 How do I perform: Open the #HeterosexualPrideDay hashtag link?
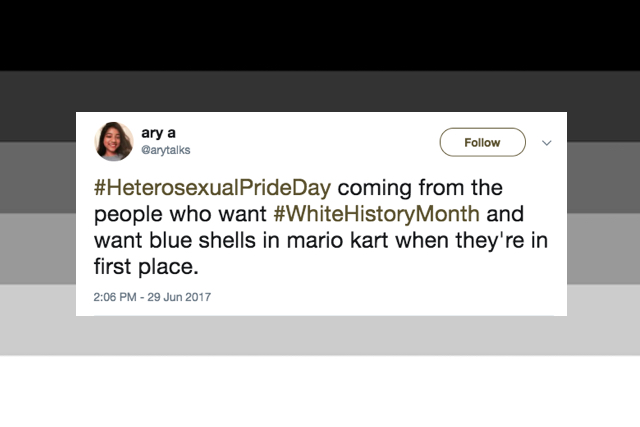point(212,188)
